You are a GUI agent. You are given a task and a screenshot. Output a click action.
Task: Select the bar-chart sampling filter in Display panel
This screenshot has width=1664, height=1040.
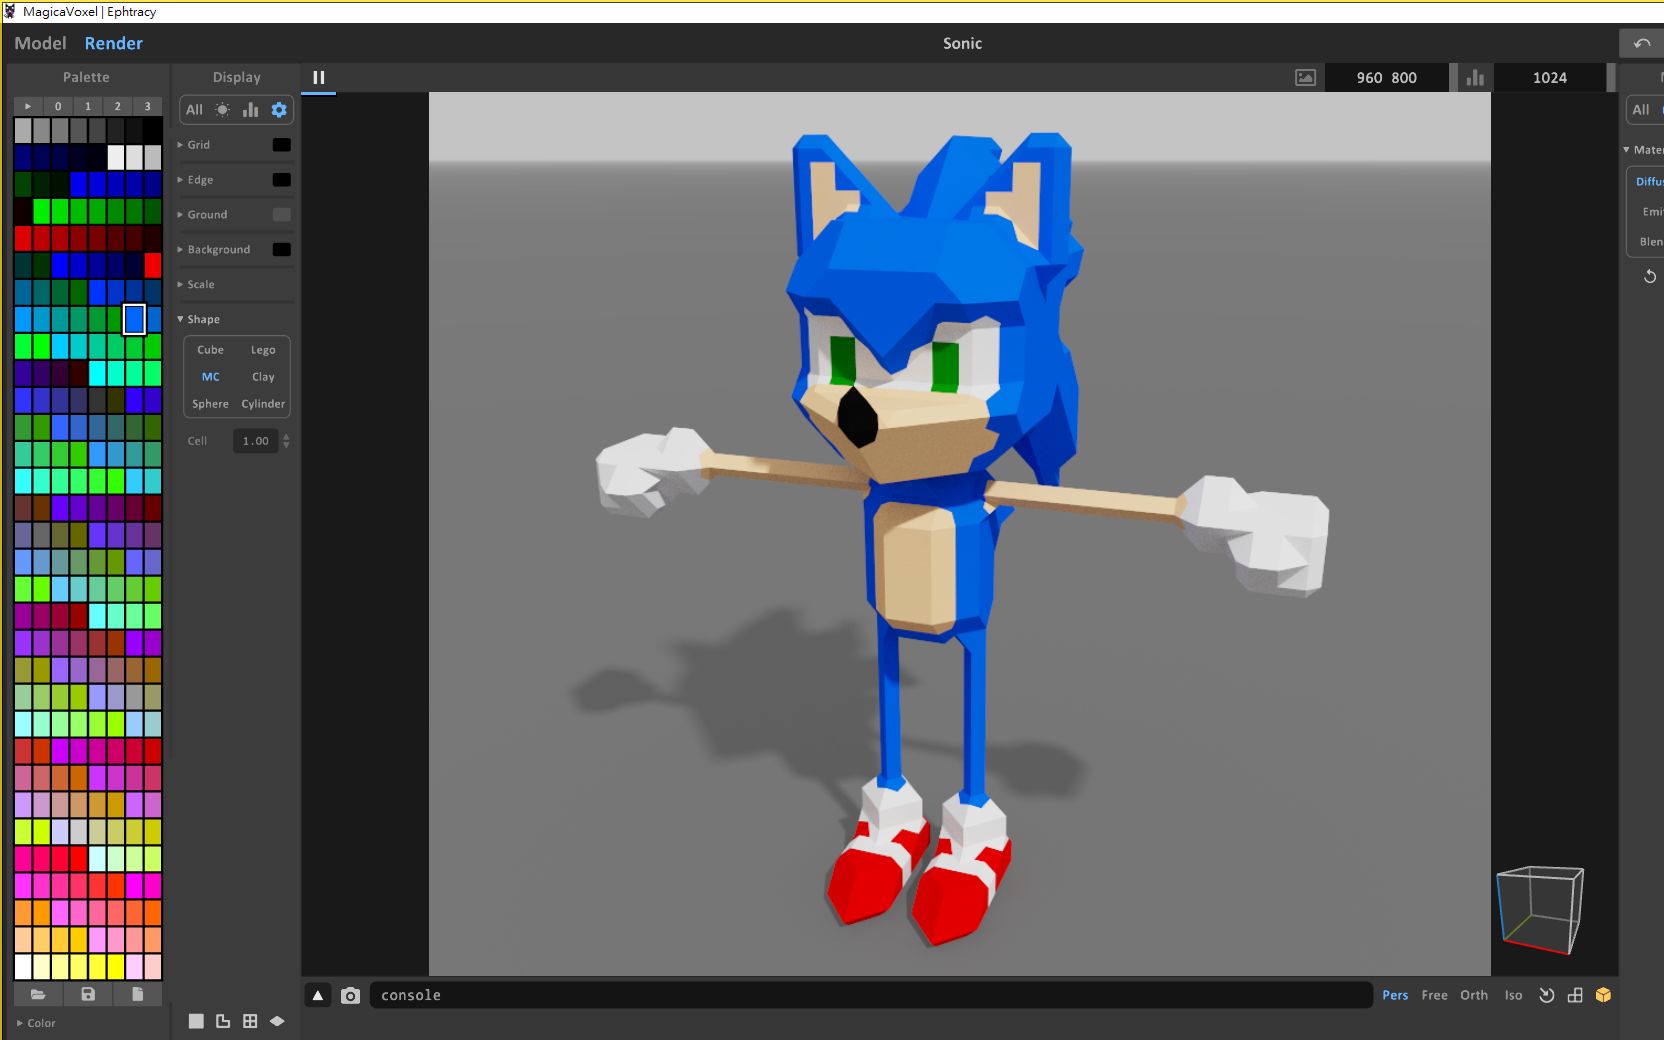tap(250, 110)
